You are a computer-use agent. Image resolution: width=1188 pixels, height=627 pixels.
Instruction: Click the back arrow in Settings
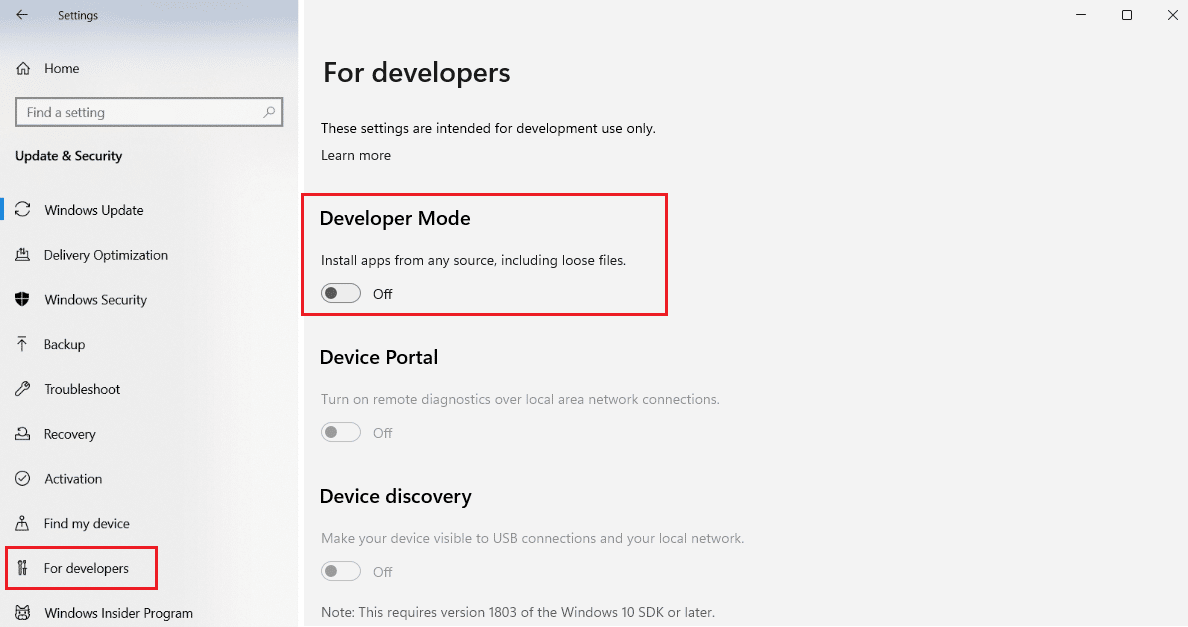tap(22, 15)
